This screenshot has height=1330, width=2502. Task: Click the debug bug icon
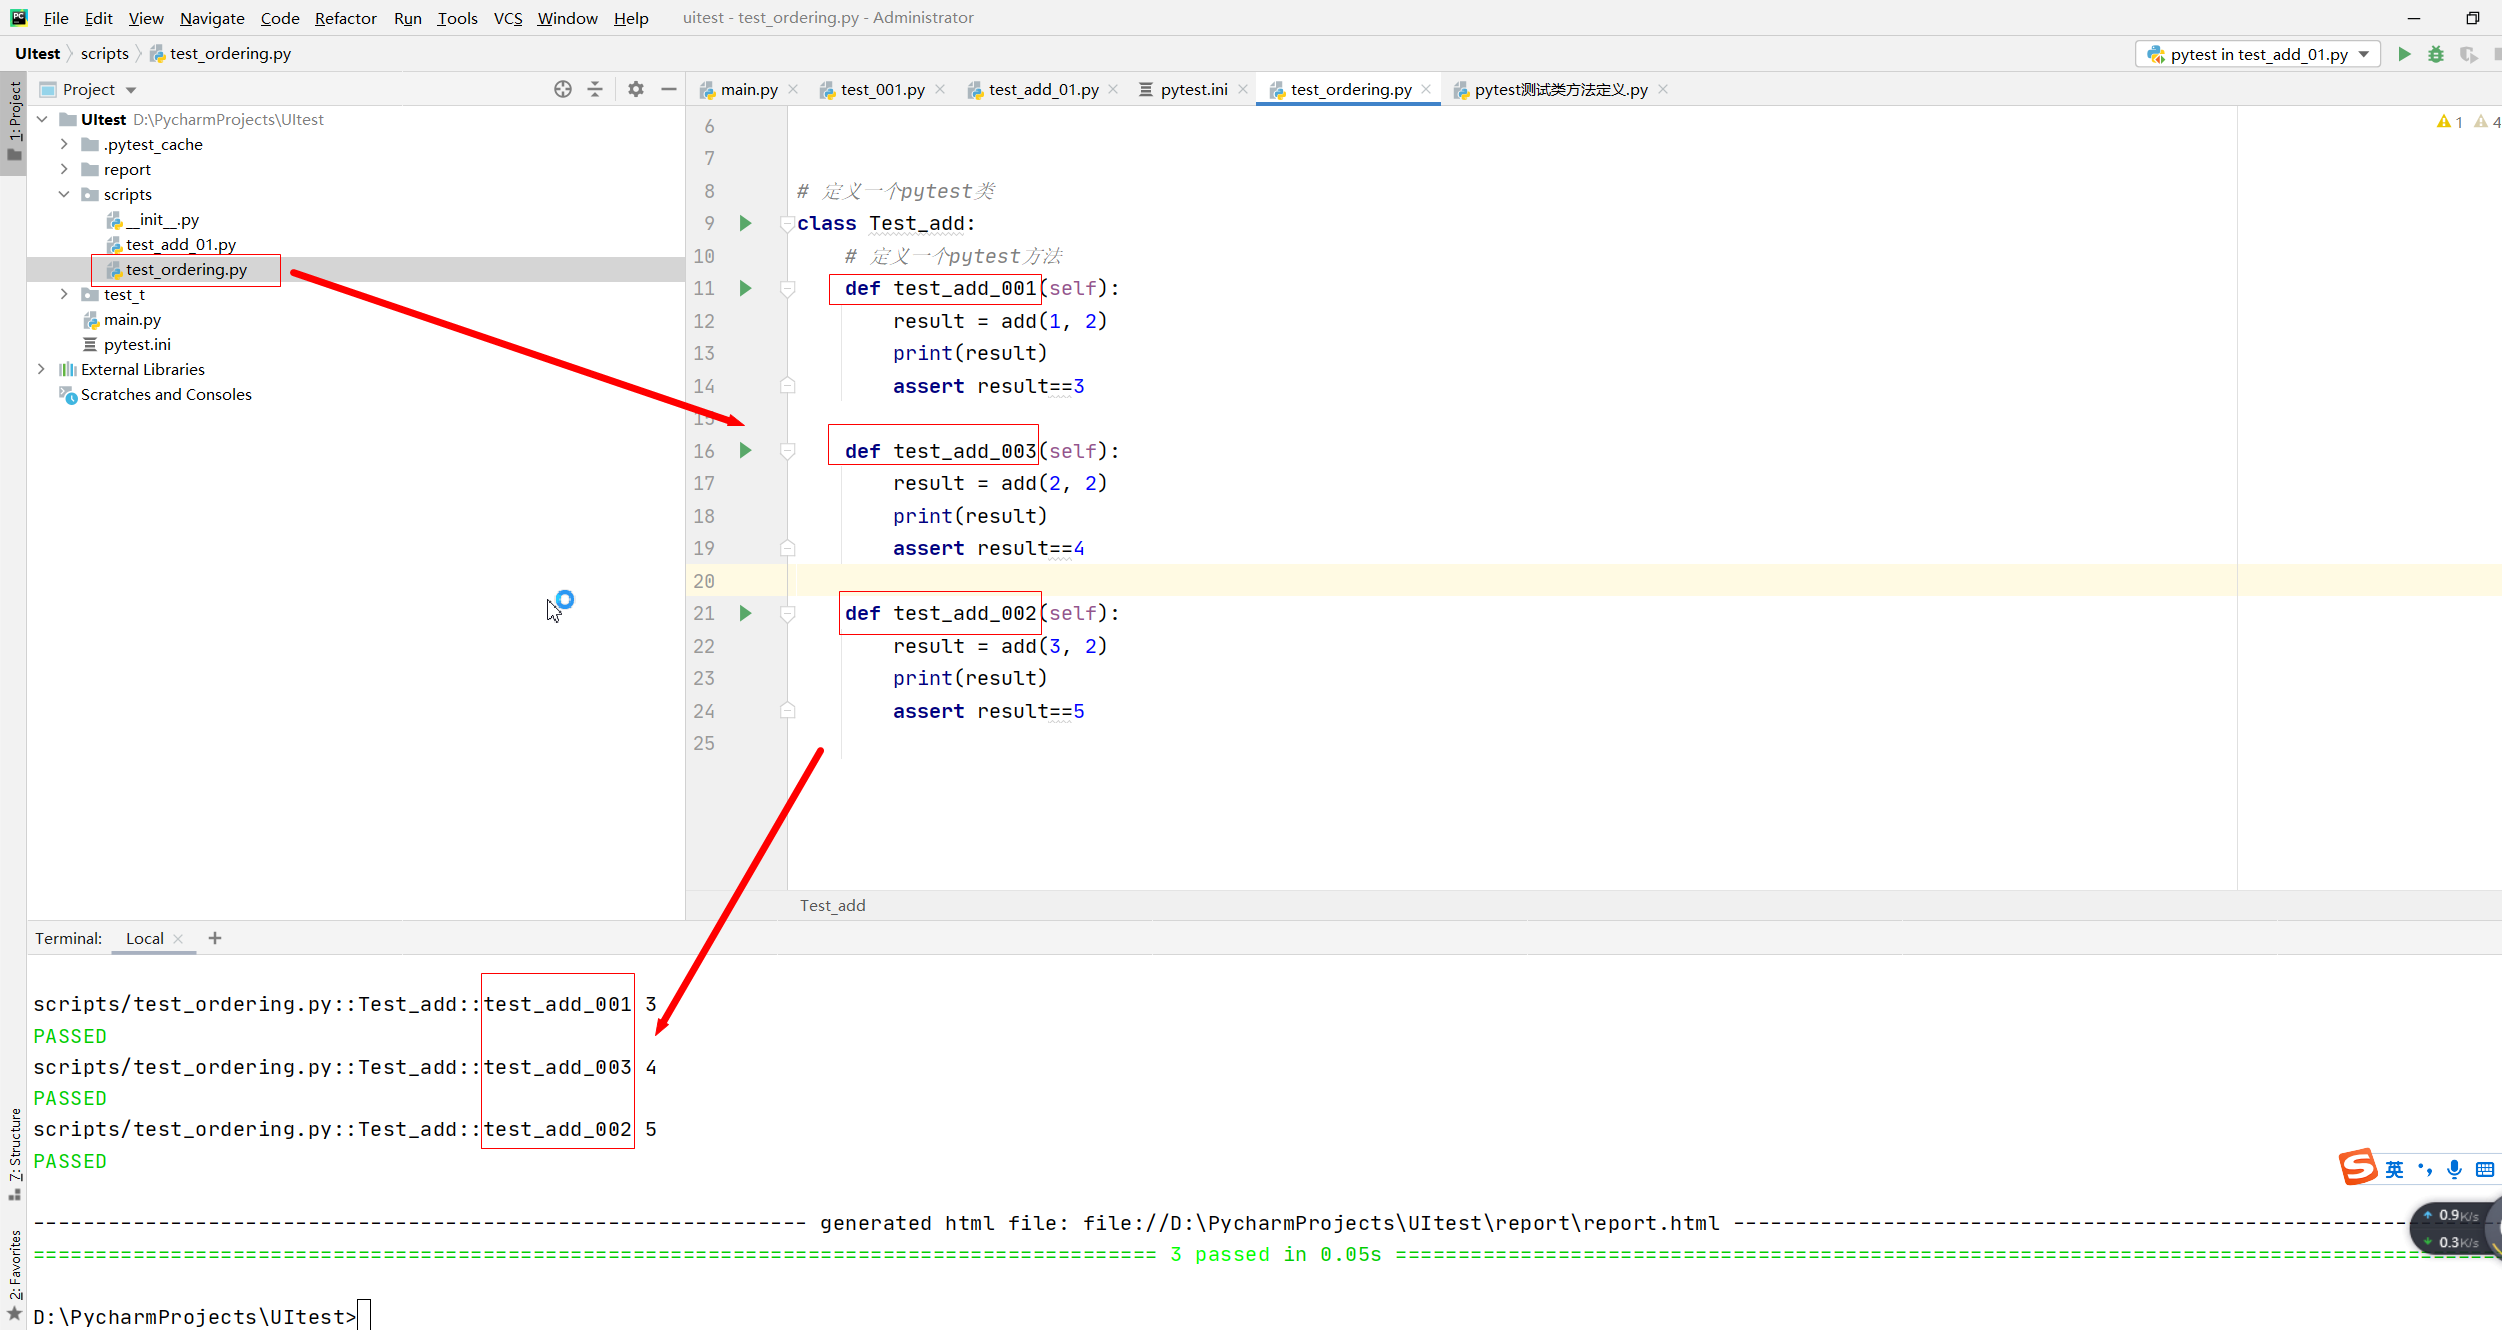click(2436, 54)
